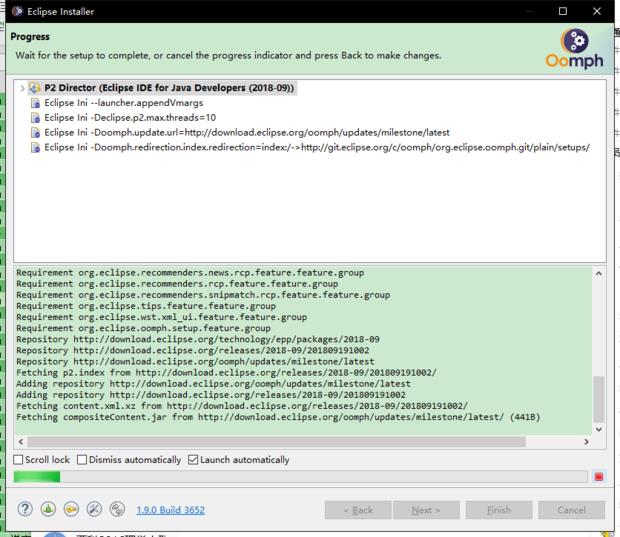Screen dimensions: 620x537
Task: Click the P2 Director task icon
Action: 36,88
